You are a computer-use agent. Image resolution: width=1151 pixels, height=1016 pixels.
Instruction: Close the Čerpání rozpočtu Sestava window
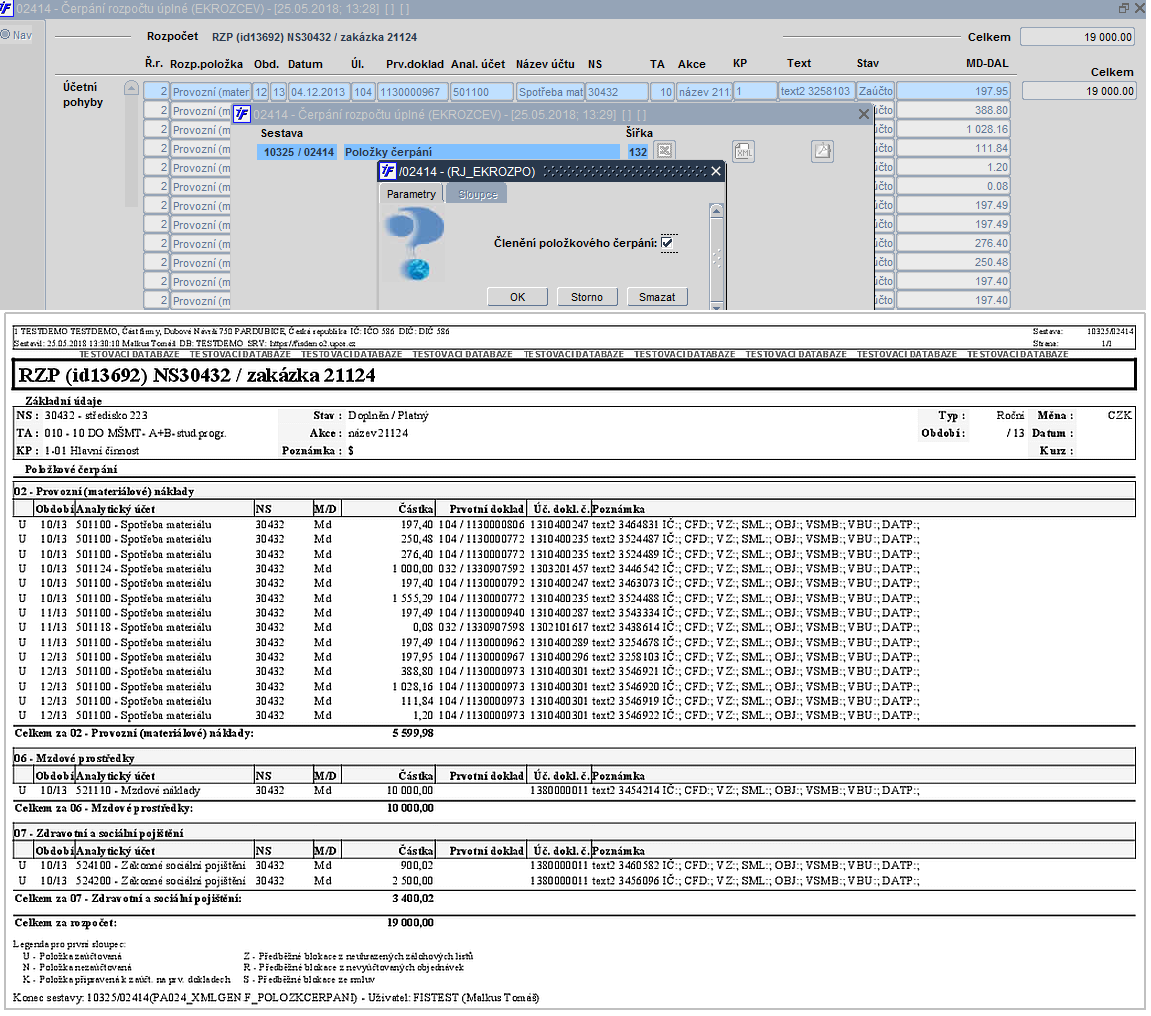(x=864, y=114)
